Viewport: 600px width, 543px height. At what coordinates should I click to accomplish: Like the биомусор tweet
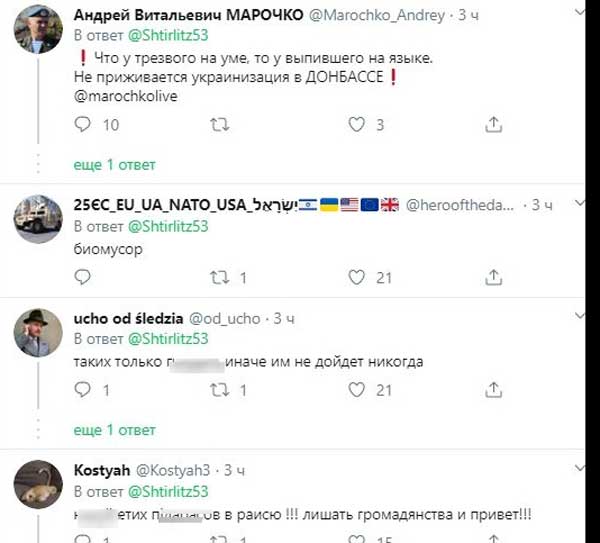[x=356, y=277]
